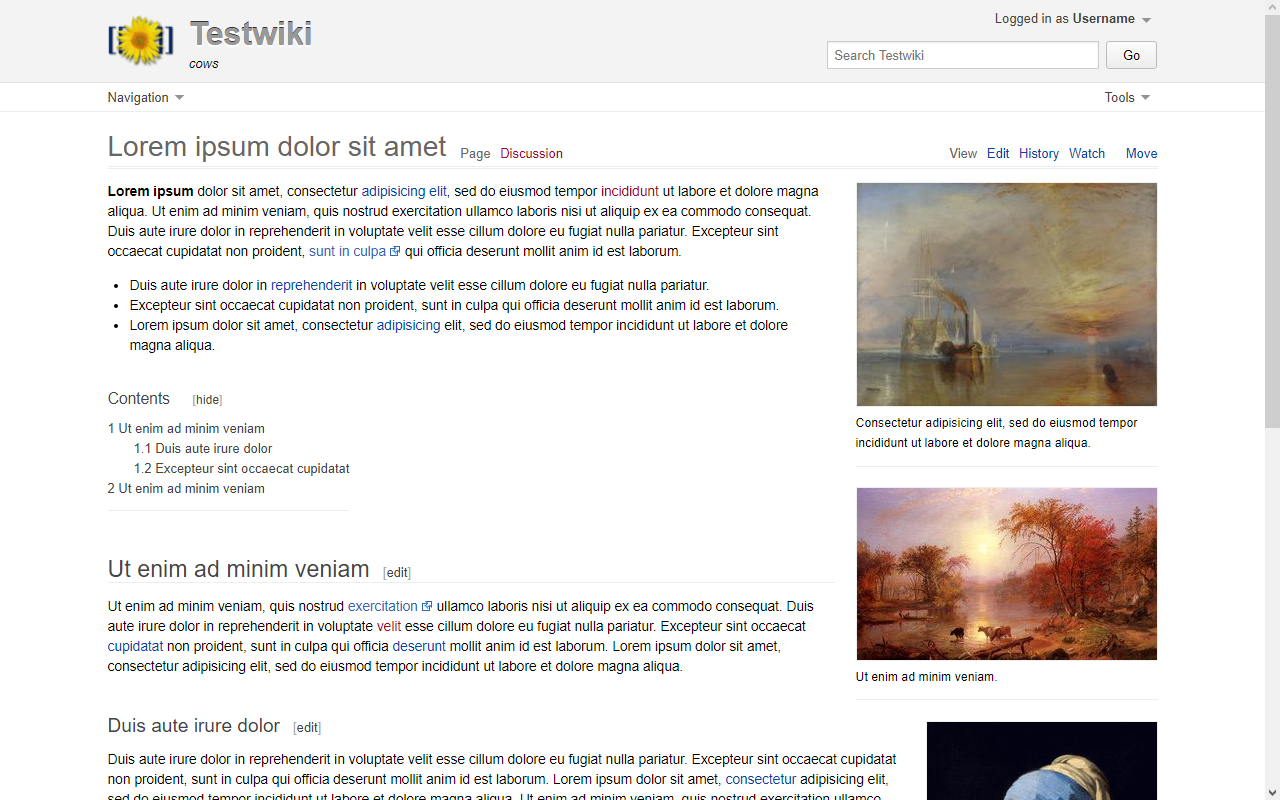
Task: Focus the Search Testwiki input field
Action: (x=963, y=55)
